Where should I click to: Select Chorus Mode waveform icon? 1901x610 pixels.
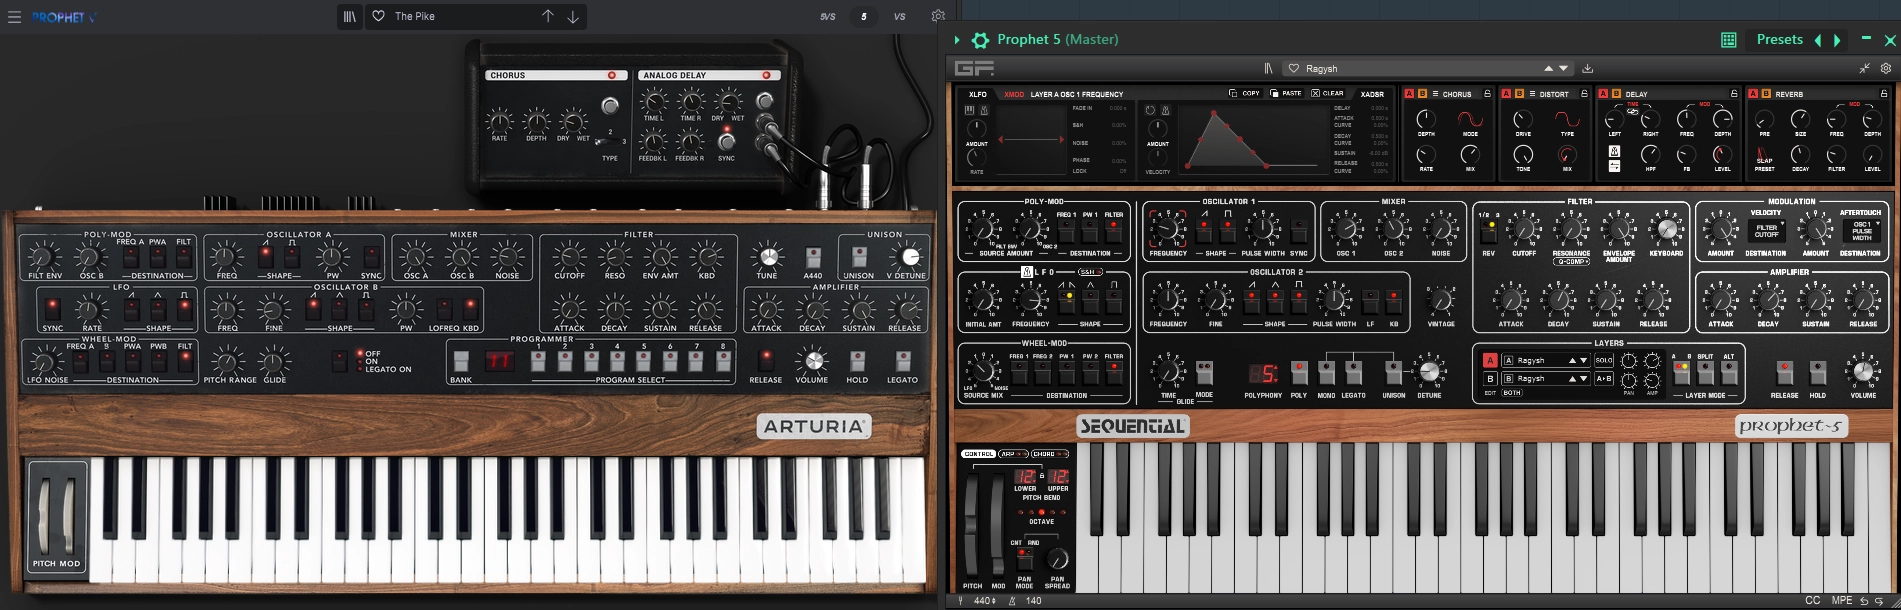[1470, 119]
